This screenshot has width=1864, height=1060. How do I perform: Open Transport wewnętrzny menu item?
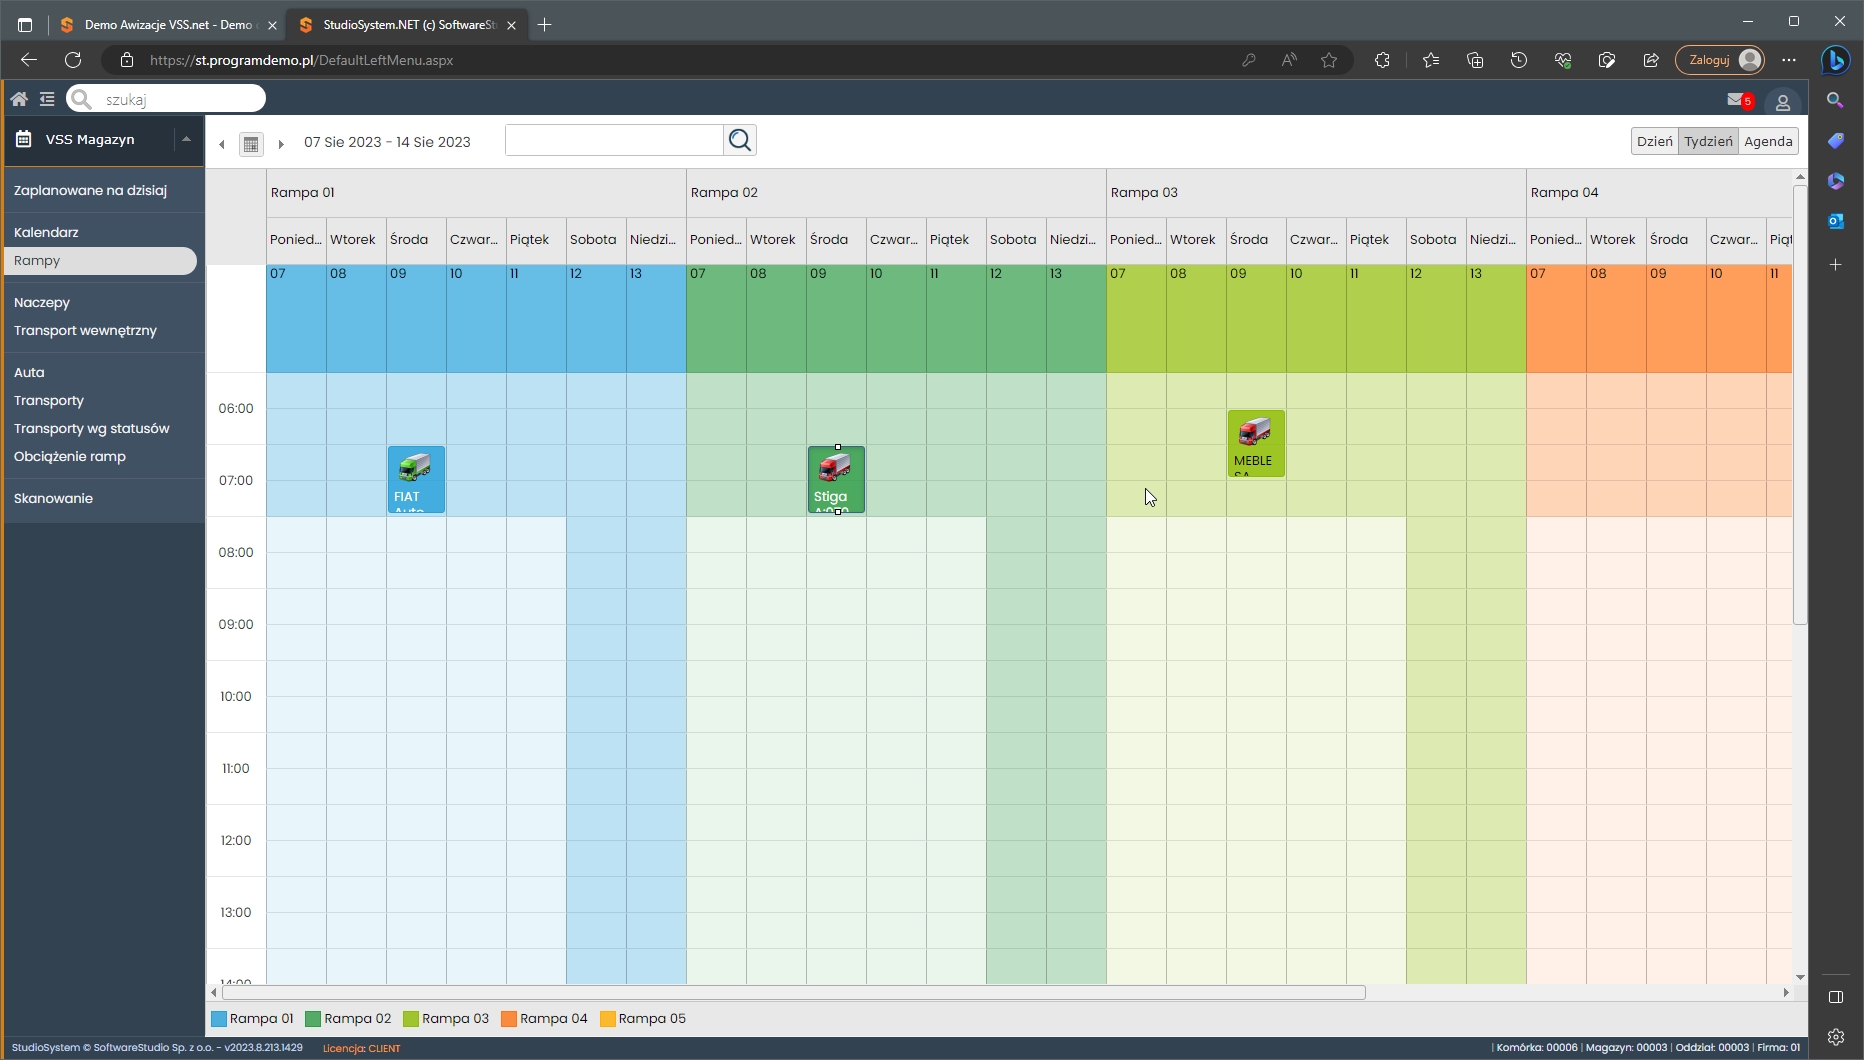85,330
